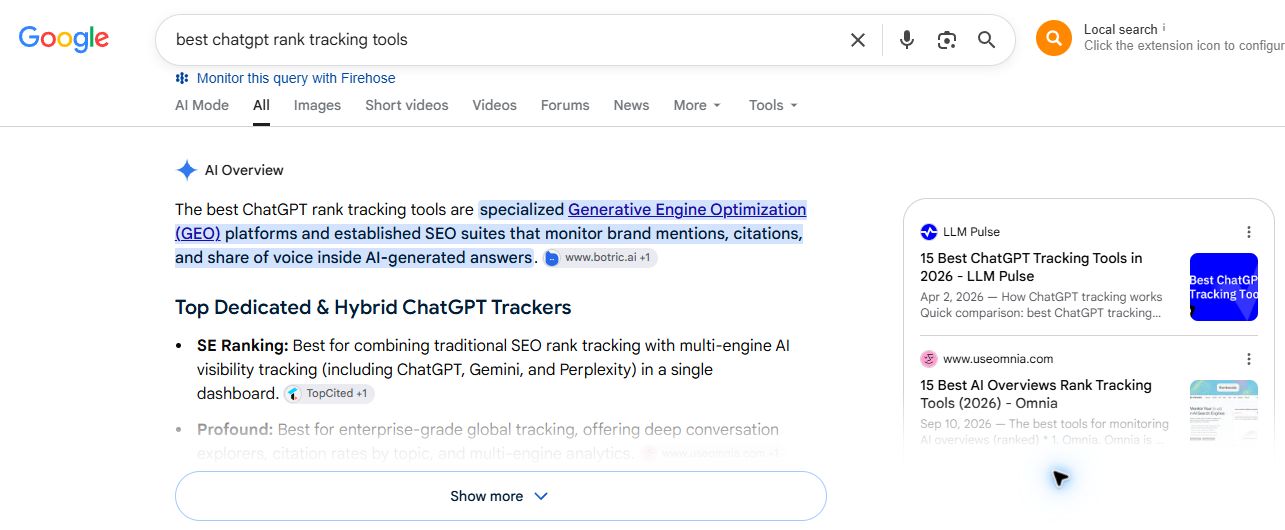Viewport: 1285px width, 530px height.
Task: Click the Local search extension title
Action: (1120, 29)
